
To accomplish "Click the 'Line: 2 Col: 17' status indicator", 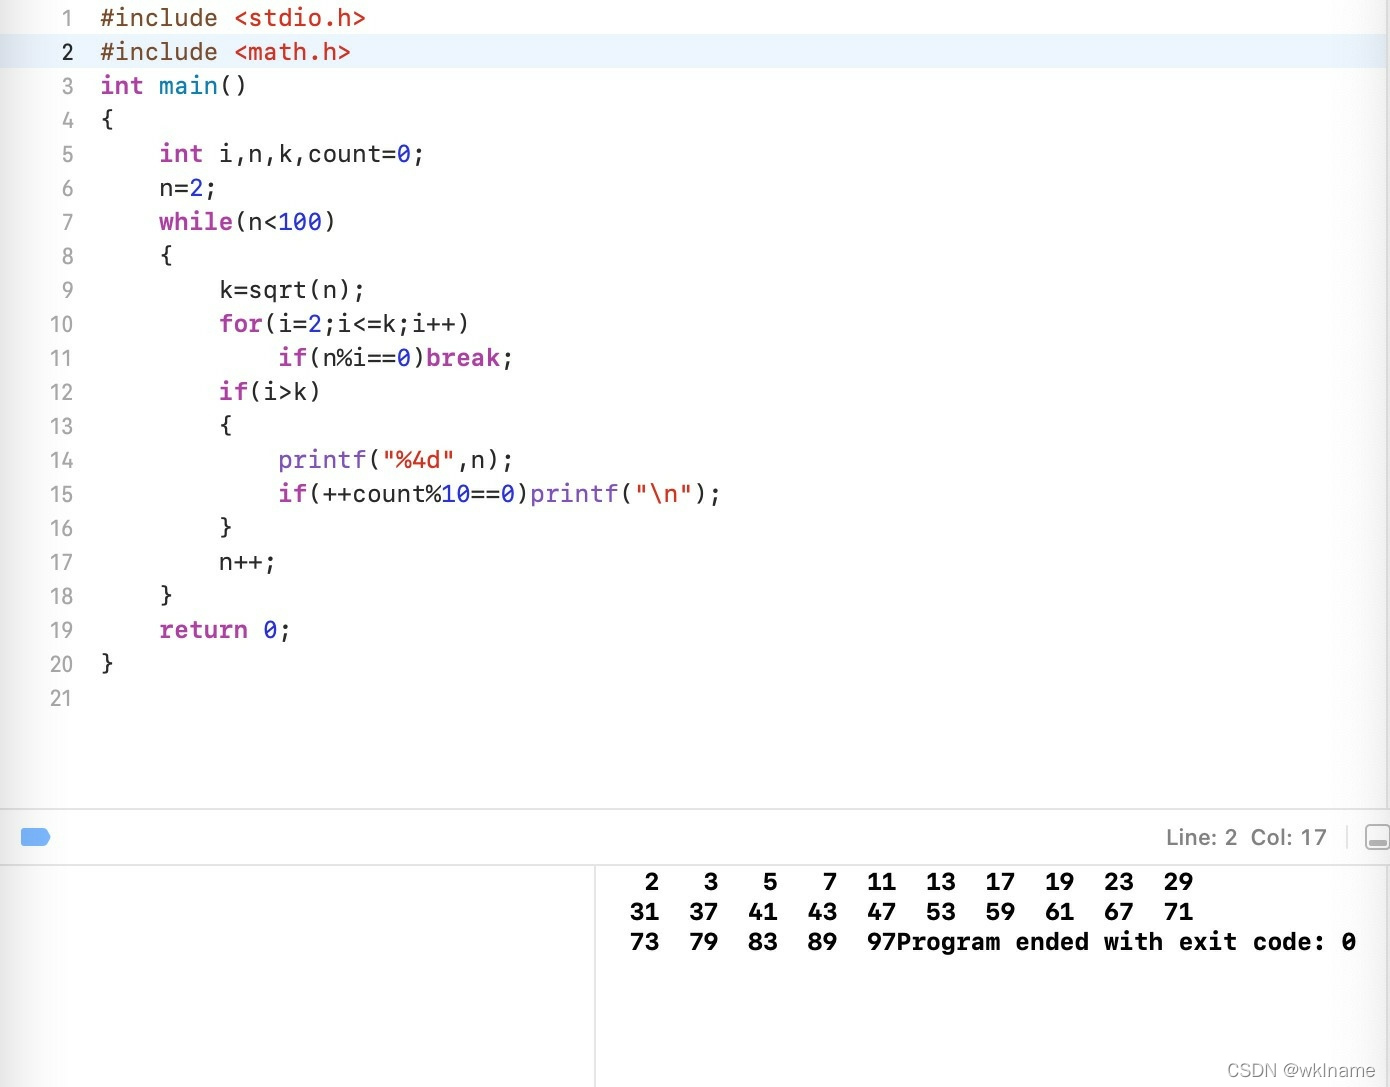I will click(x=1246, y=837).
